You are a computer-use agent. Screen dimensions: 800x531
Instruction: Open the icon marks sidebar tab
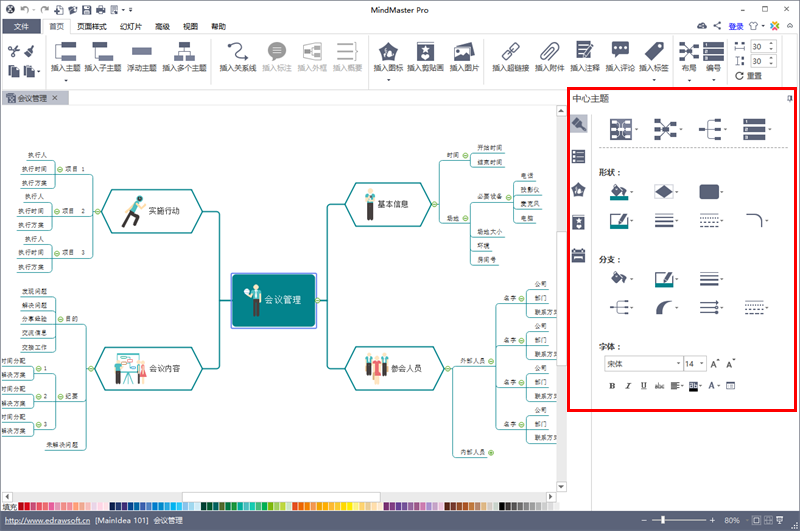[x=578, y=190]
